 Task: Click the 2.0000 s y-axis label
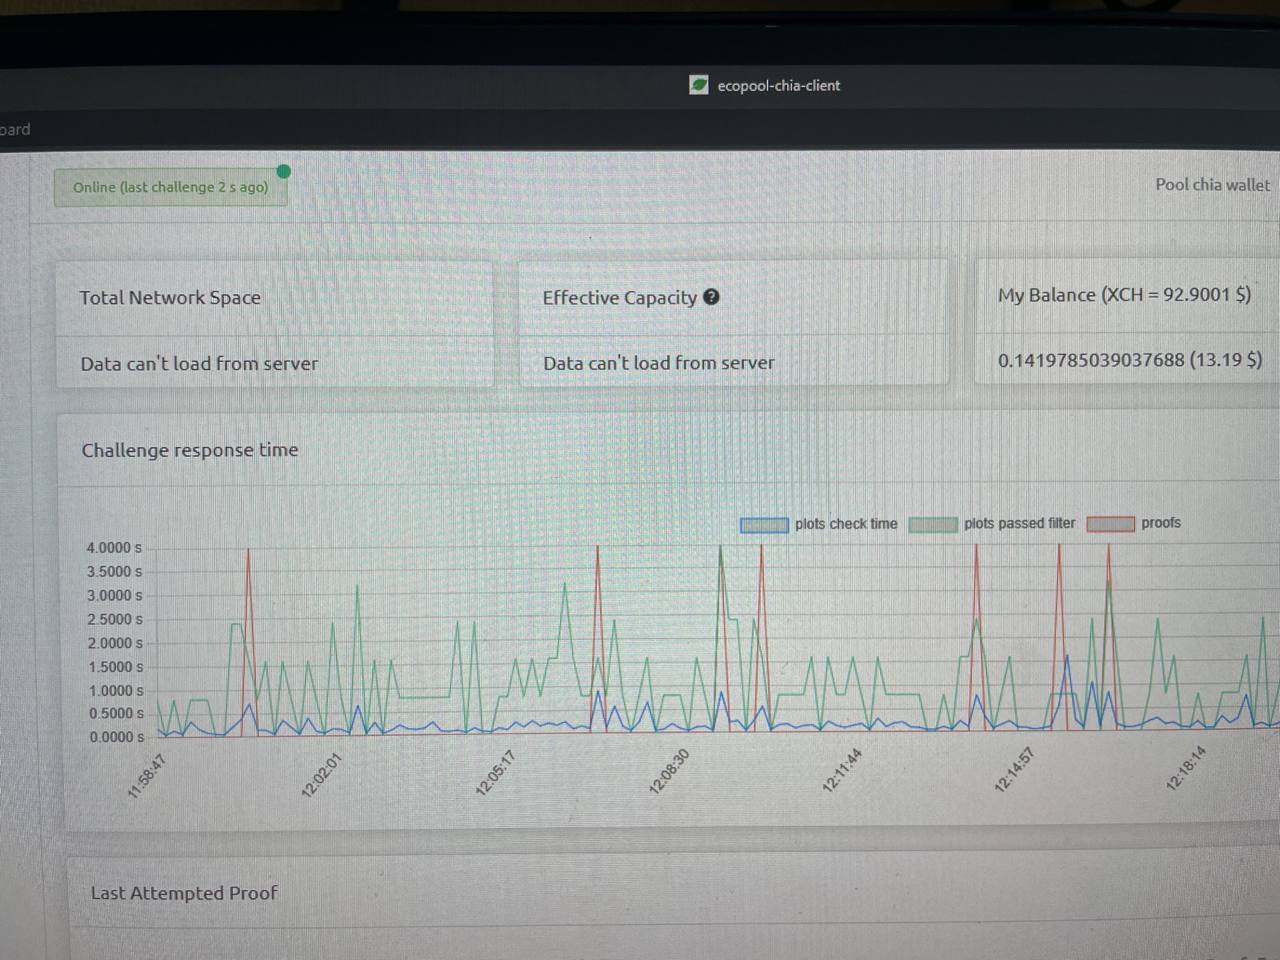pyautogui.click(x=115, y=643)
